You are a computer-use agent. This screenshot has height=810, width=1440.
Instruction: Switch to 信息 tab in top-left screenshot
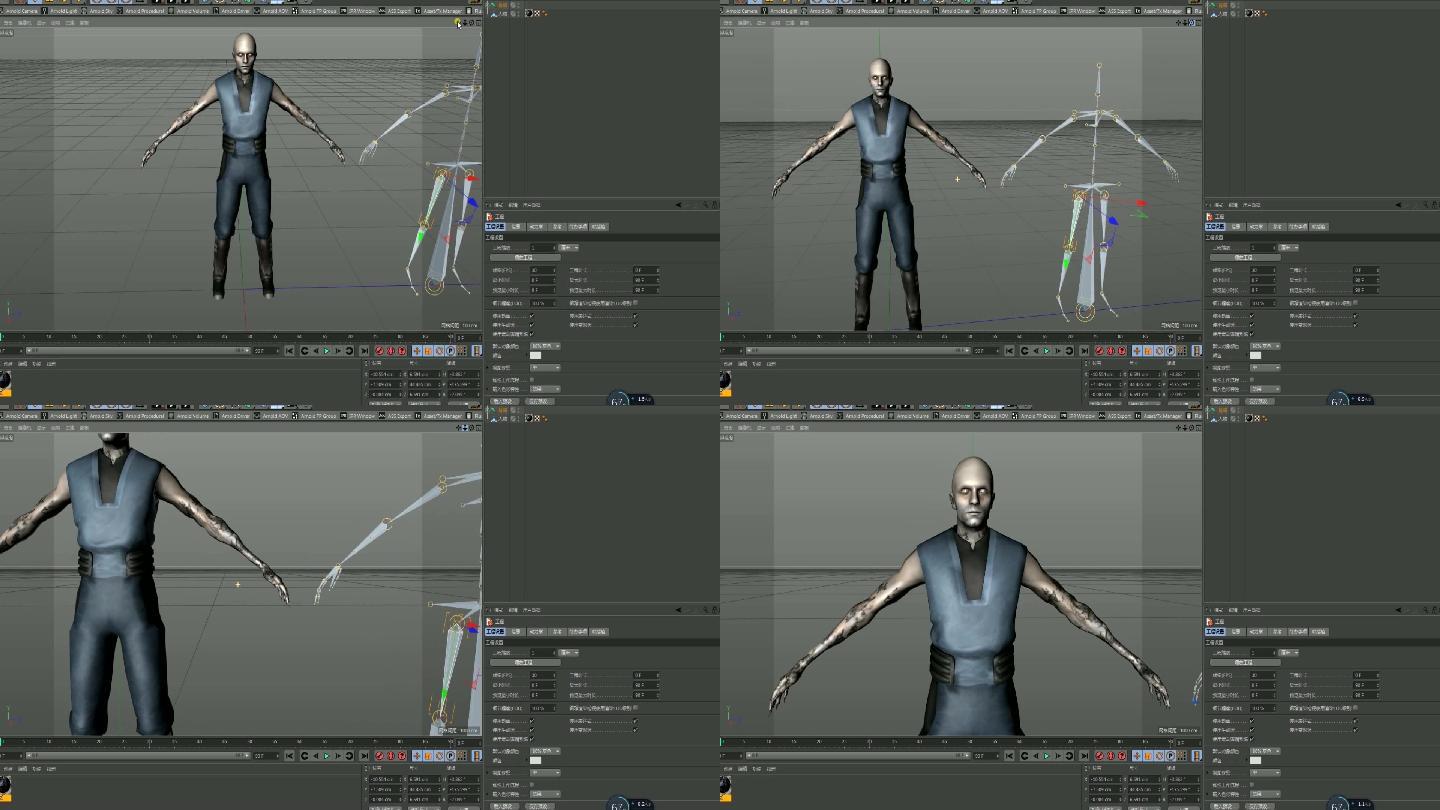[x=516, y=227]
